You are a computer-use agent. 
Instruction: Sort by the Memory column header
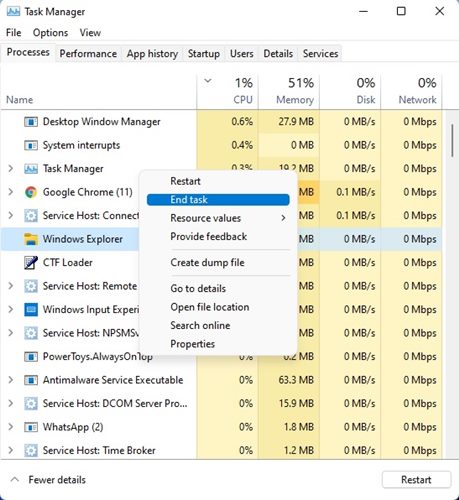(x=289, y=91)
